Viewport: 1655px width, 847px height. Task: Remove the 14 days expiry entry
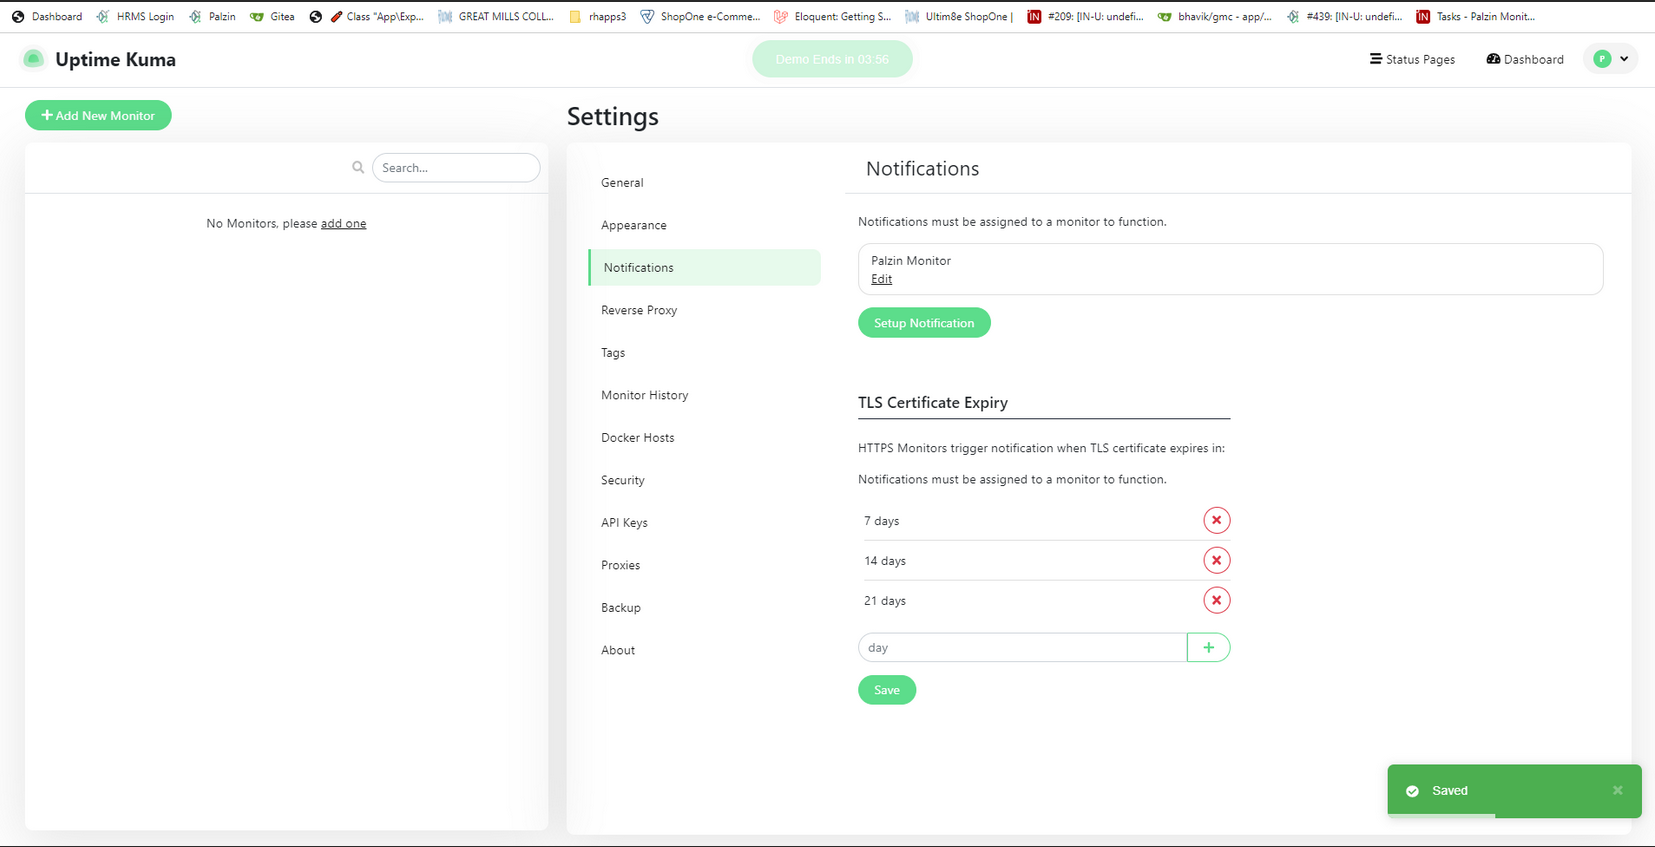1216,560
